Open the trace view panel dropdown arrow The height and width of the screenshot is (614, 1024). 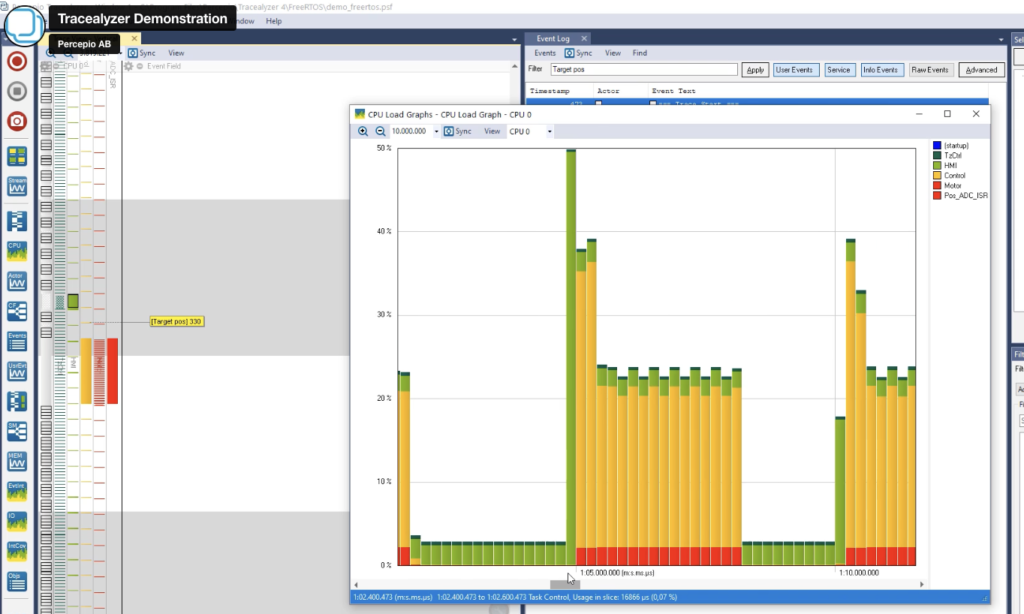pos(514,40)
